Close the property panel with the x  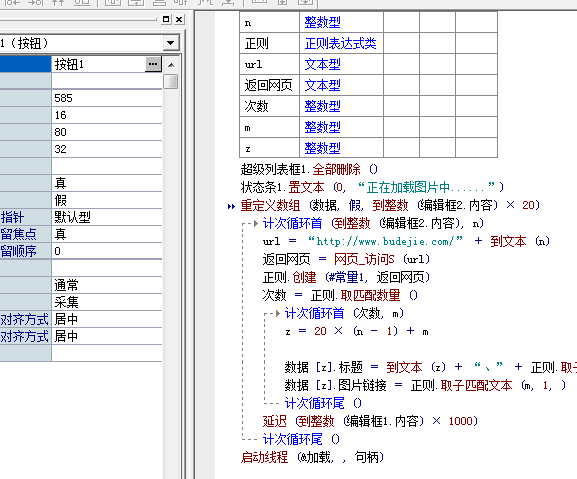coord(179,19)
